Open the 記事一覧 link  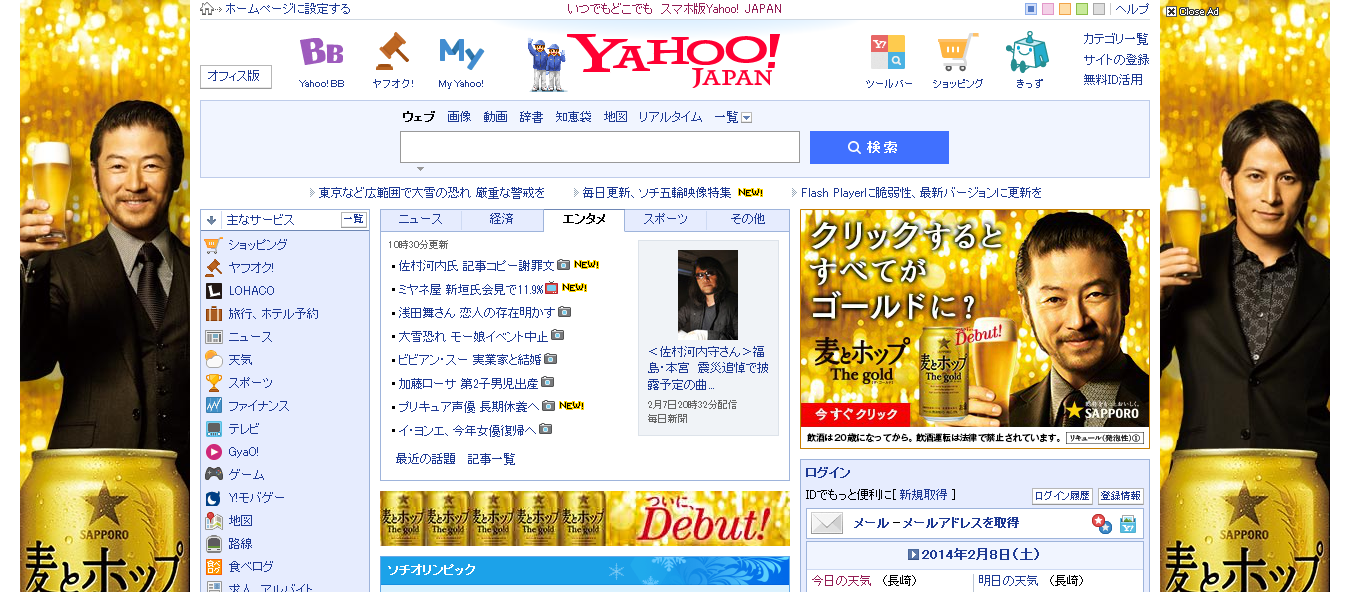coord(492,459)
